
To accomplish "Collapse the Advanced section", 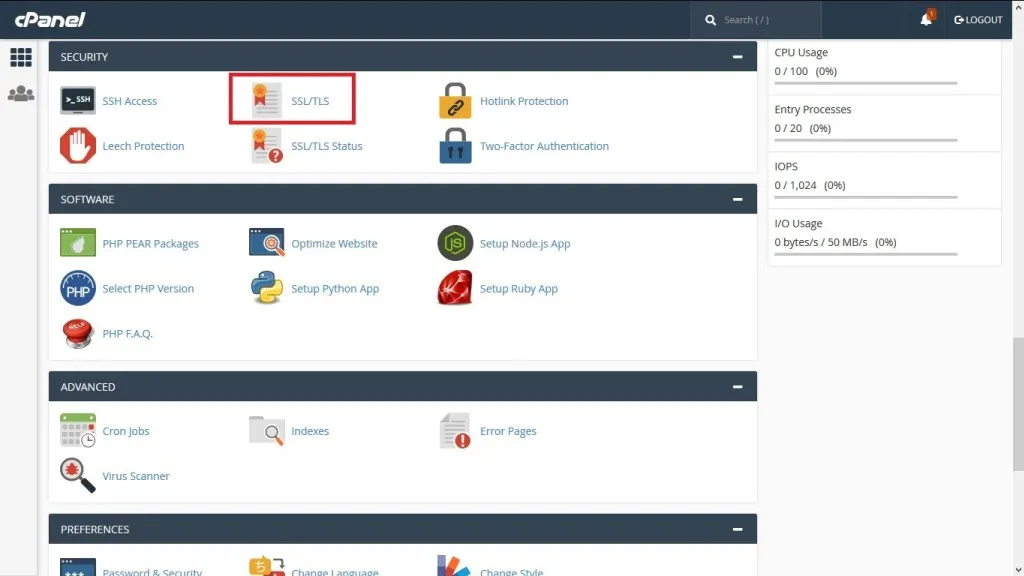I will [x=737, y=387].
